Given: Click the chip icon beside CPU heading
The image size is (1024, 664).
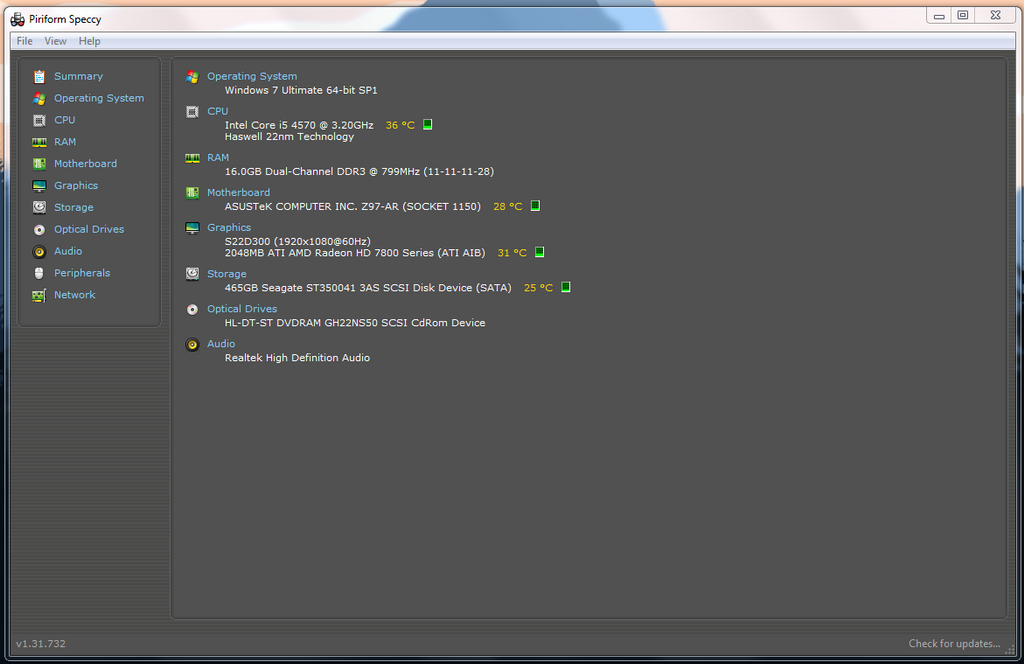Looking at the screenshot, I should [192, 112].
